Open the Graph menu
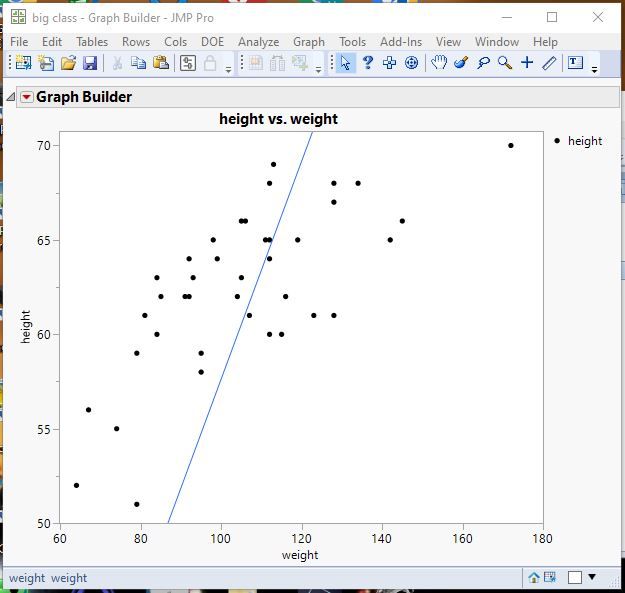The image size is (625, 593). [x=309, y=42]
